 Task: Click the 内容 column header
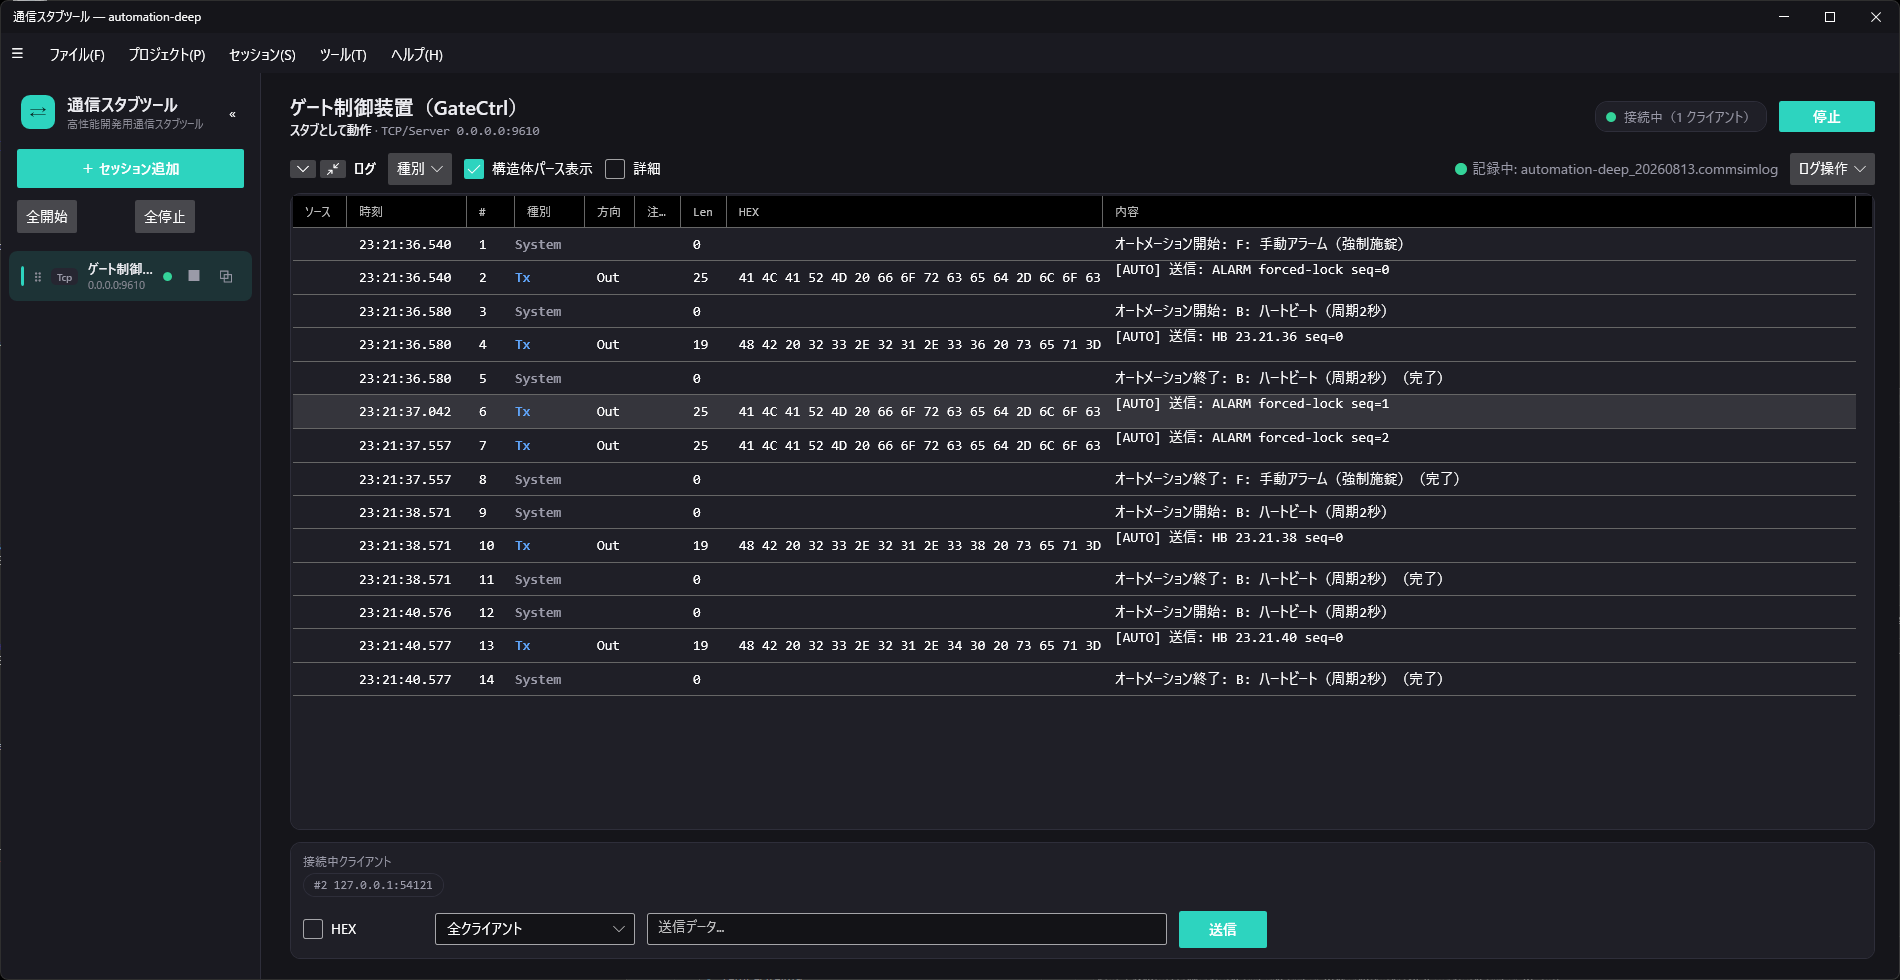[1478, 212]
